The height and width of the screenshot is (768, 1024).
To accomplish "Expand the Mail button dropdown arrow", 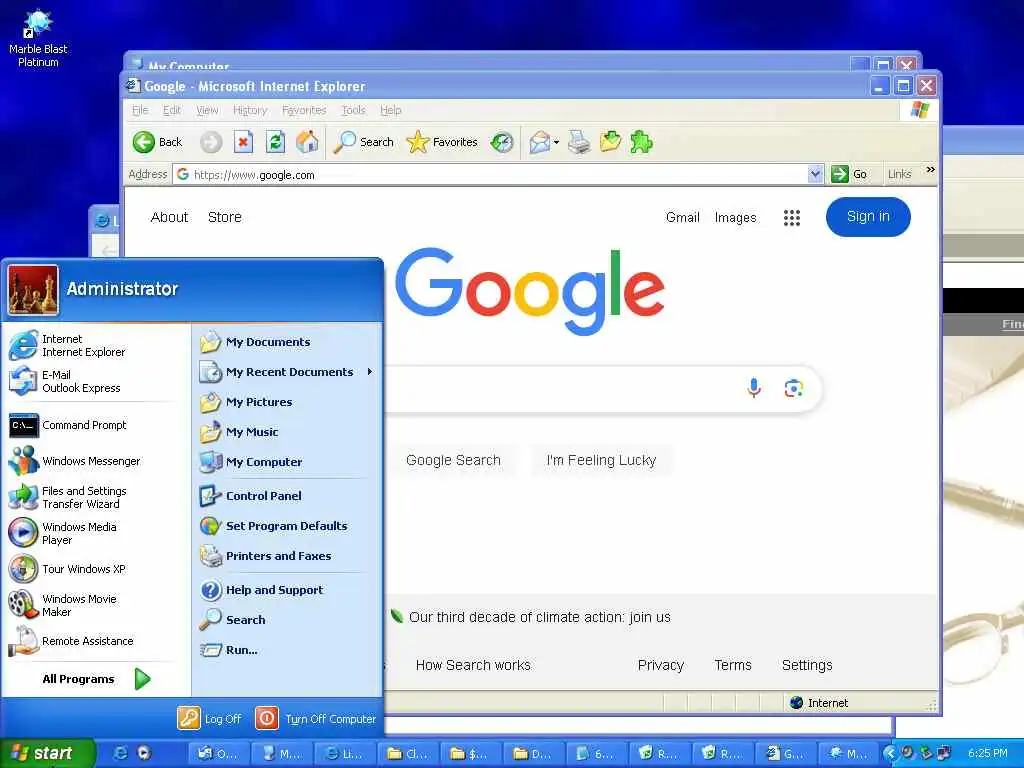I will (556, 142).
